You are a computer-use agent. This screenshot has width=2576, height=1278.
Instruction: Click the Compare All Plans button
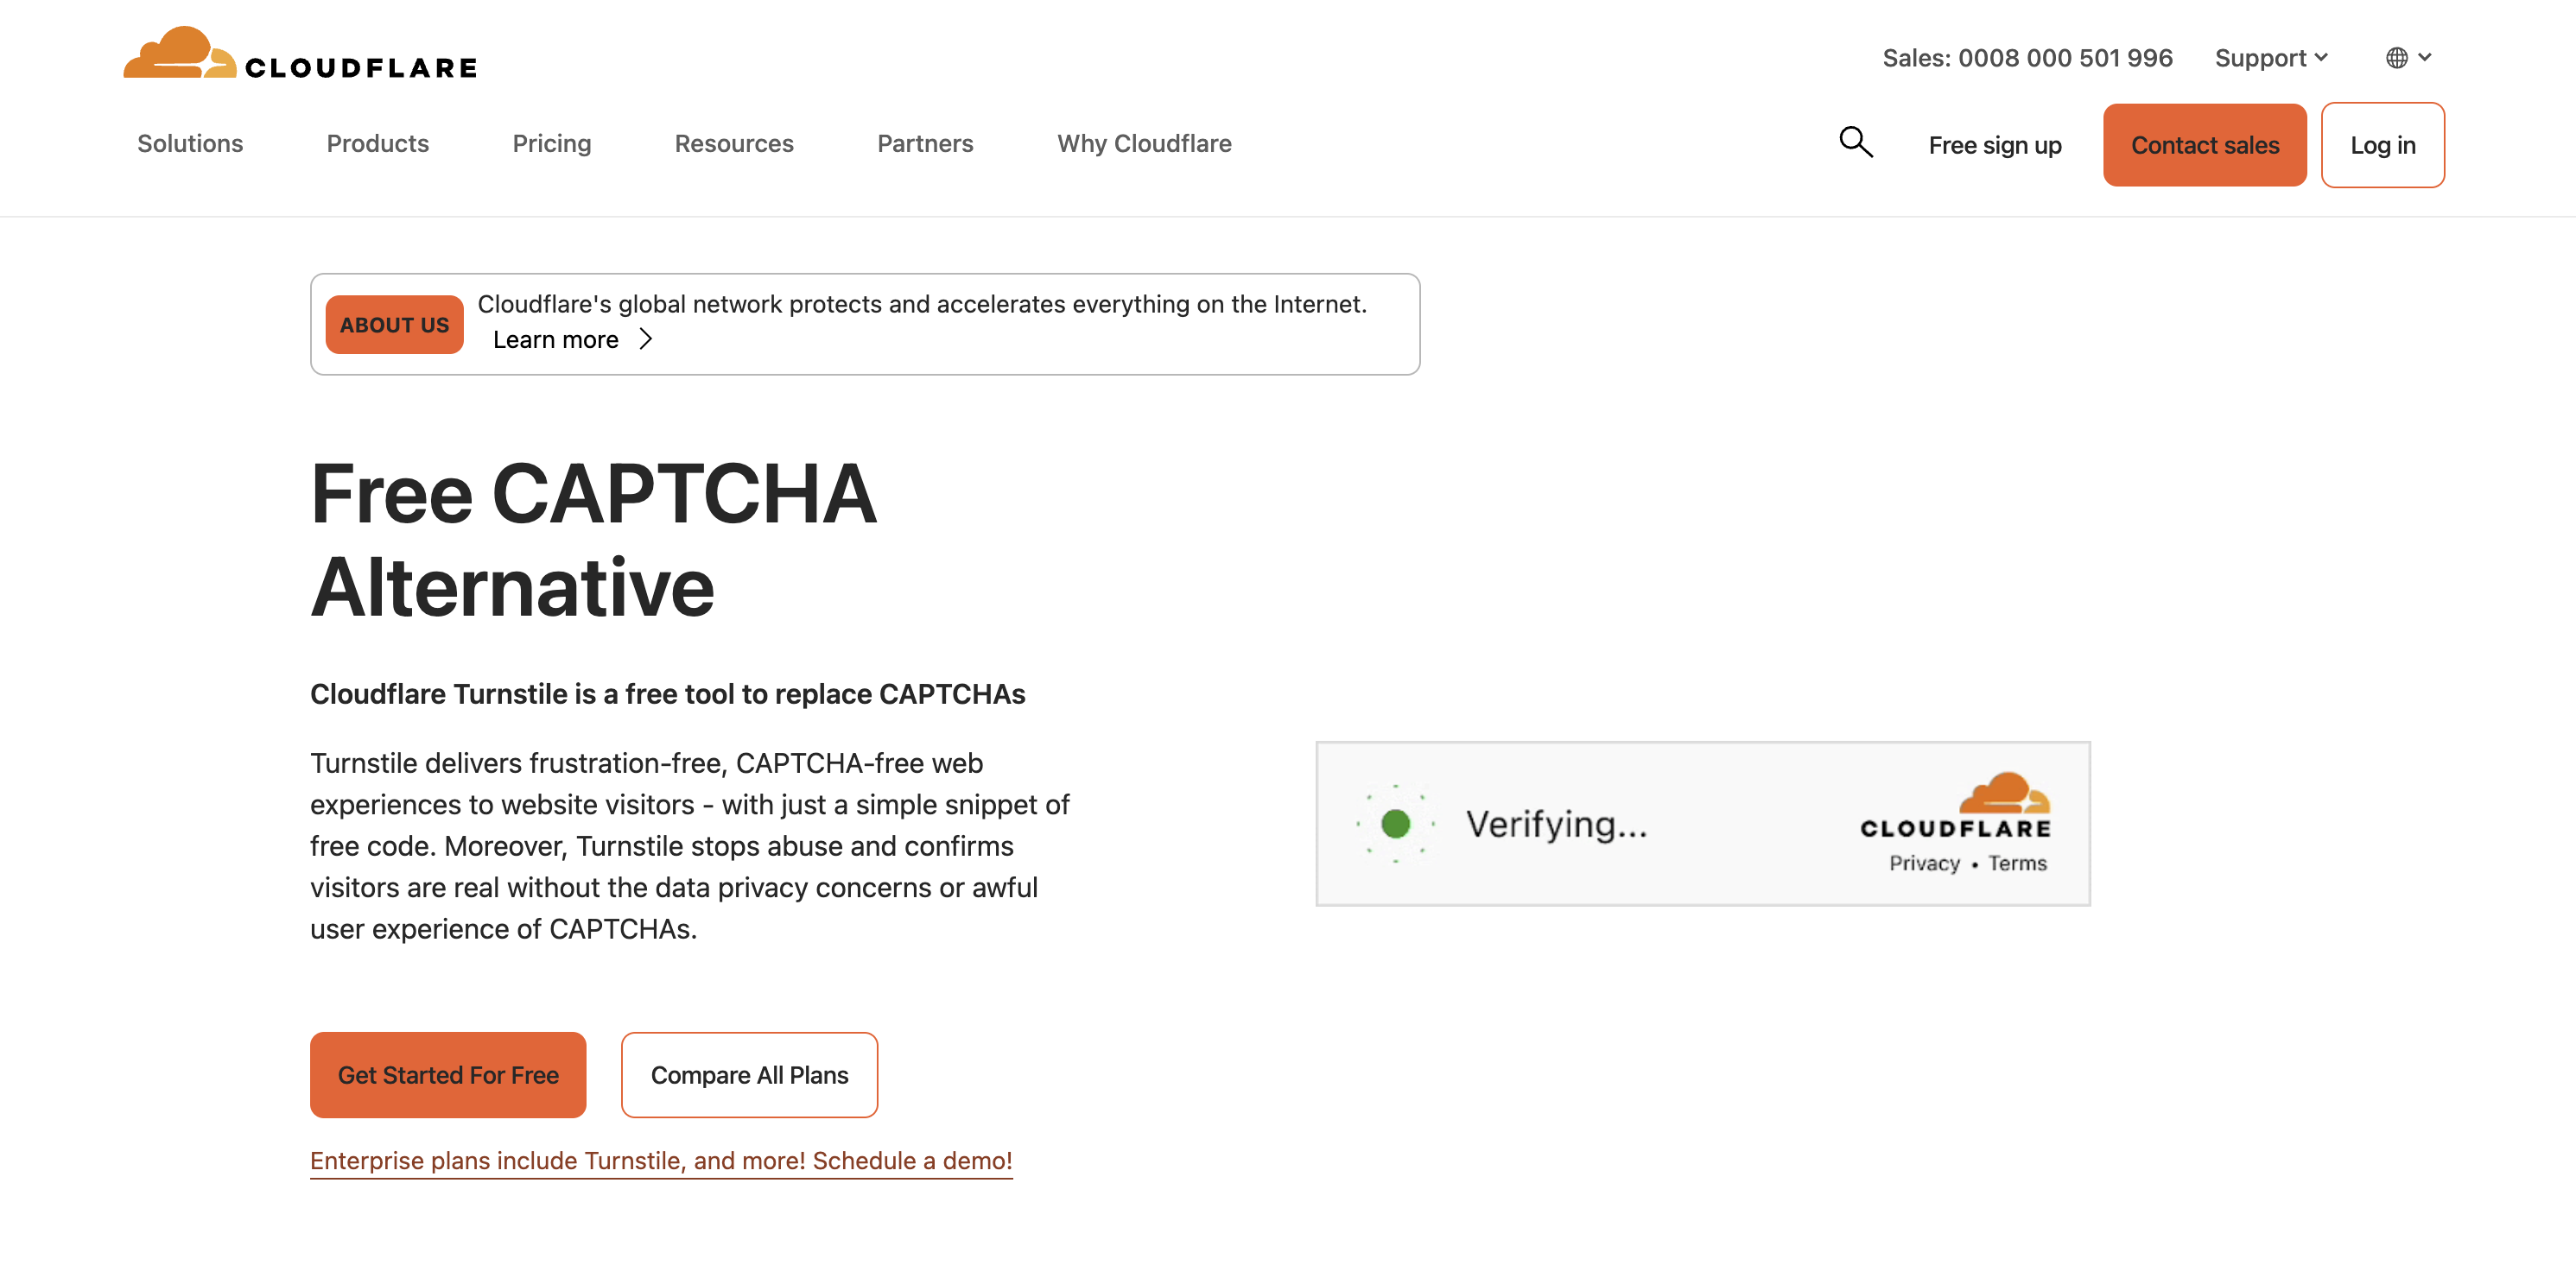tap(749, 1074)
